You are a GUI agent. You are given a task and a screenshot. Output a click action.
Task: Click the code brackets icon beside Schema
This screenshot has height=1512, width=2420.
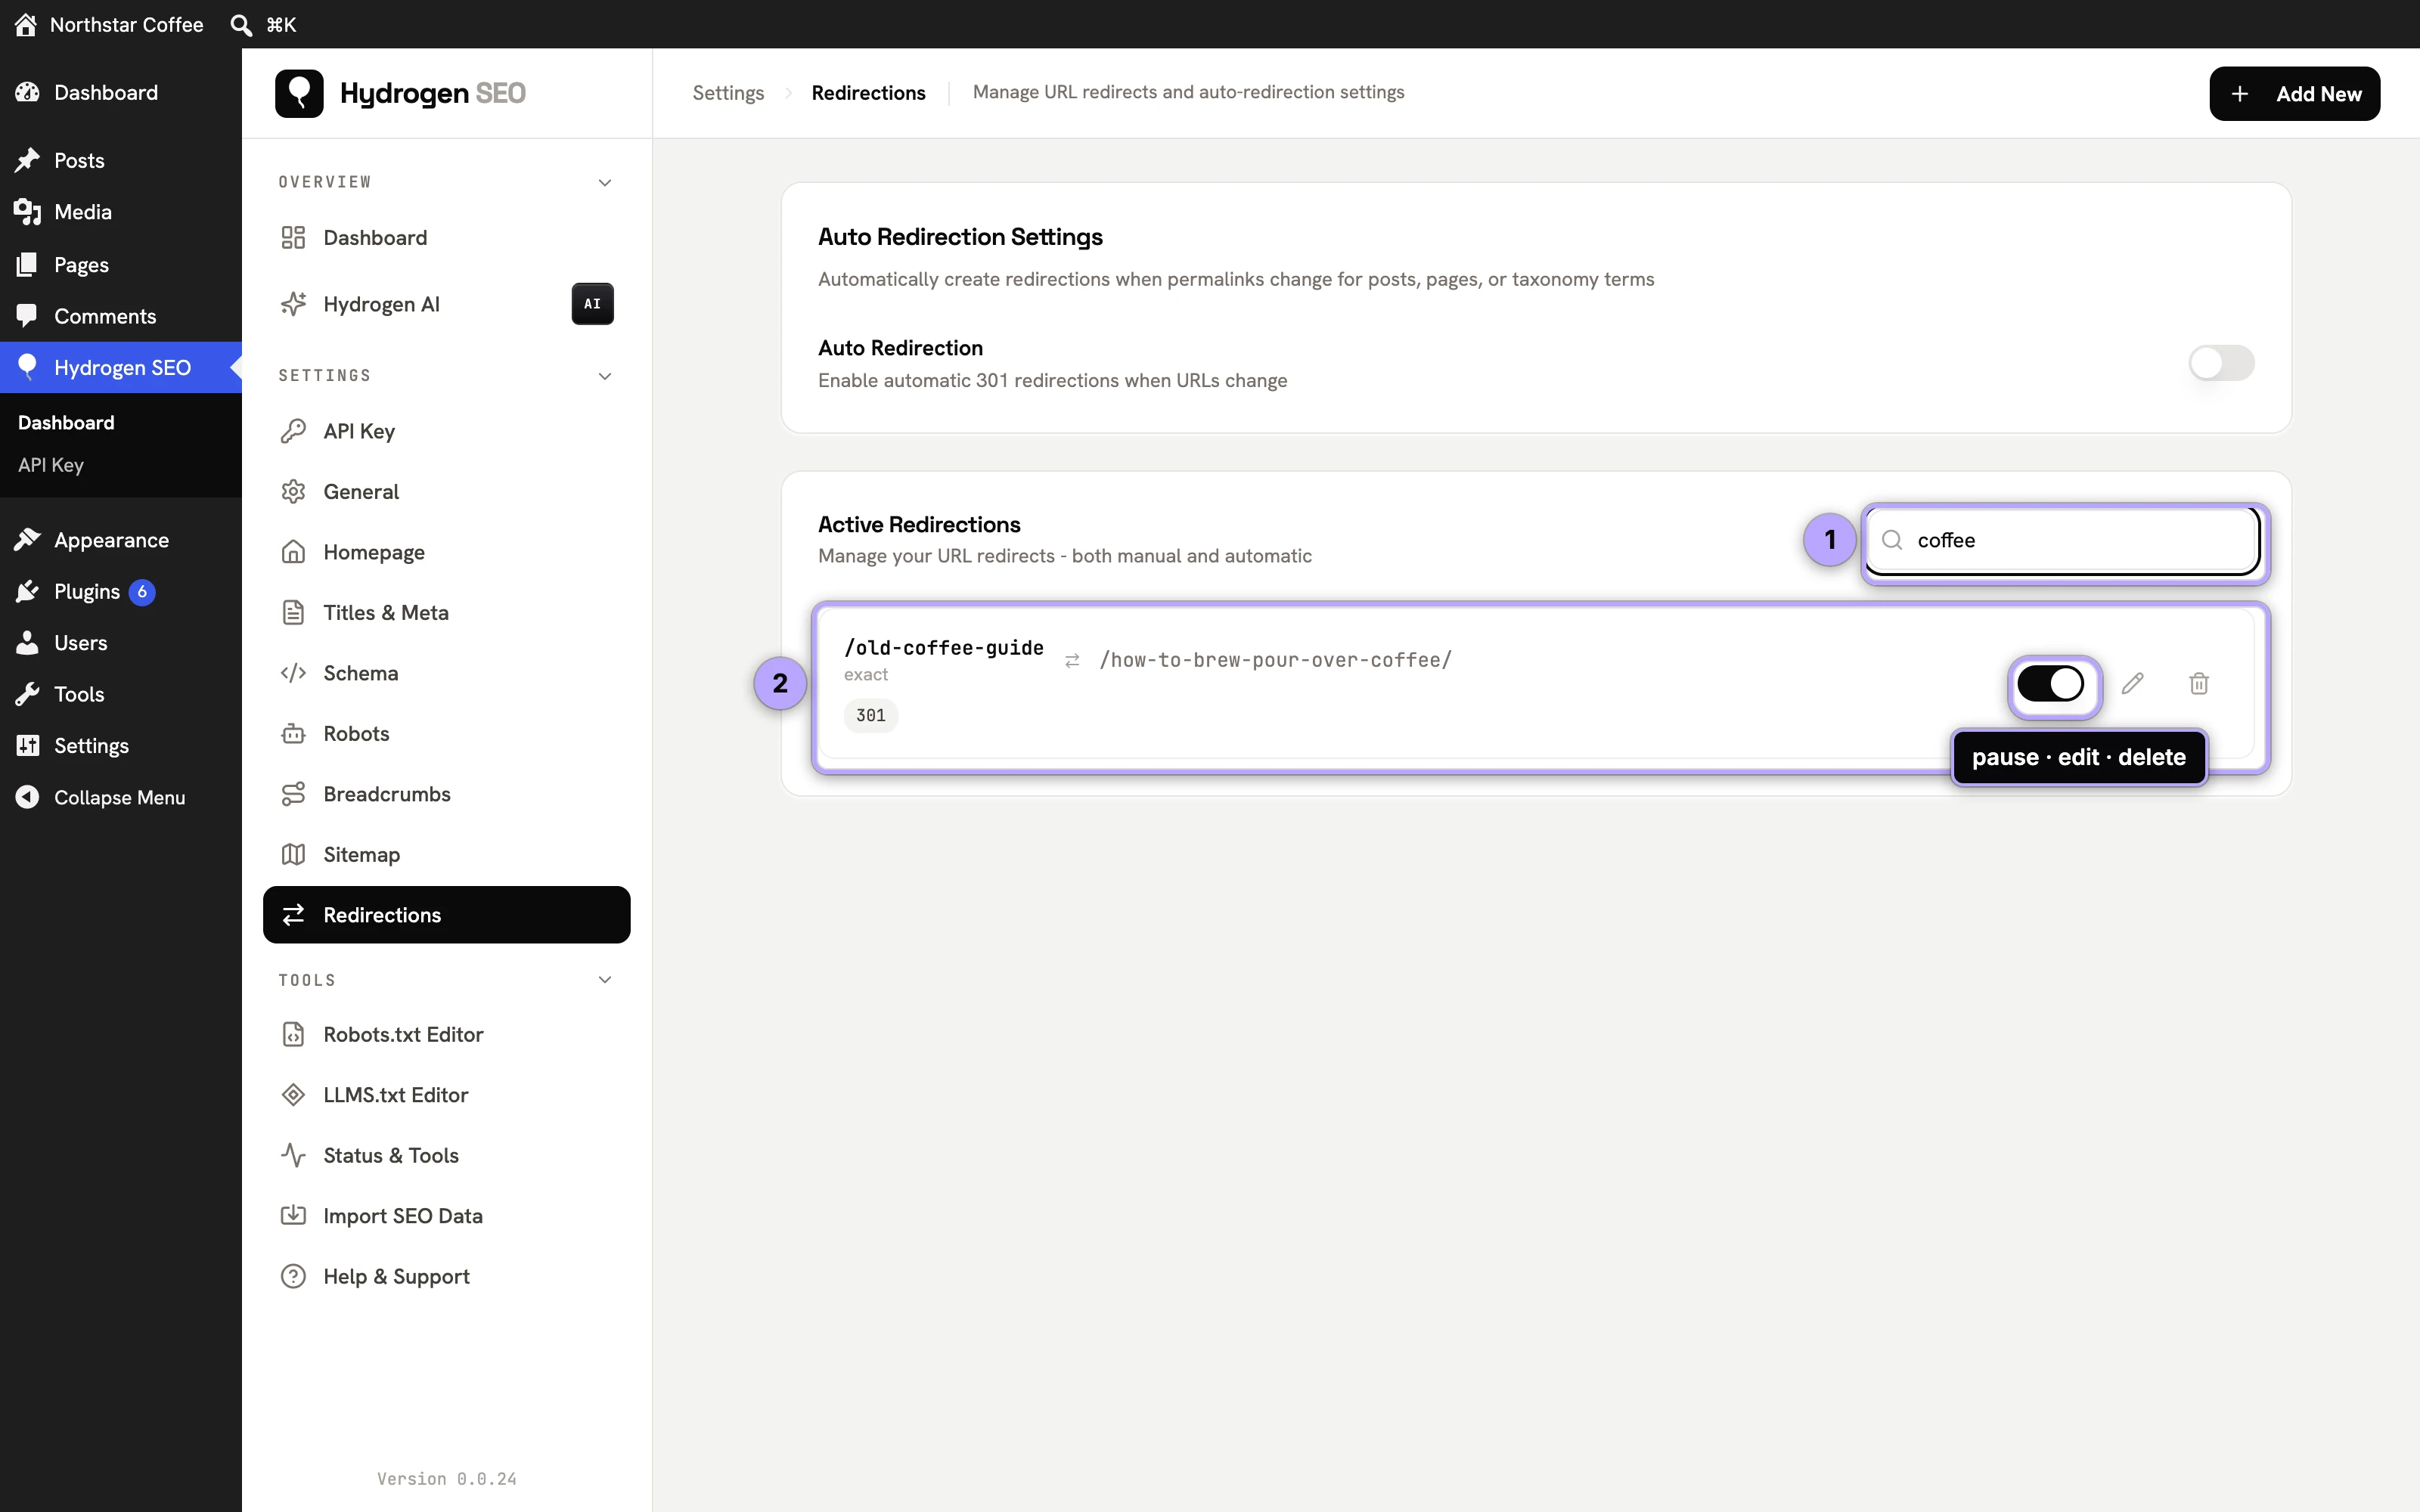293,673
